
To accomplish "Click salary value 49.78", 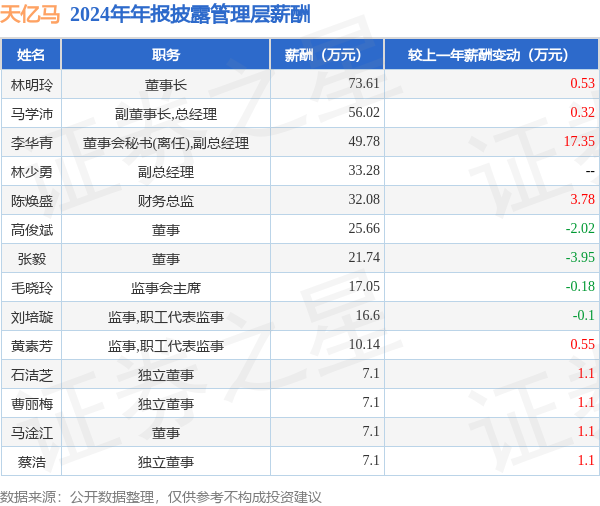I will click(364, 141).
